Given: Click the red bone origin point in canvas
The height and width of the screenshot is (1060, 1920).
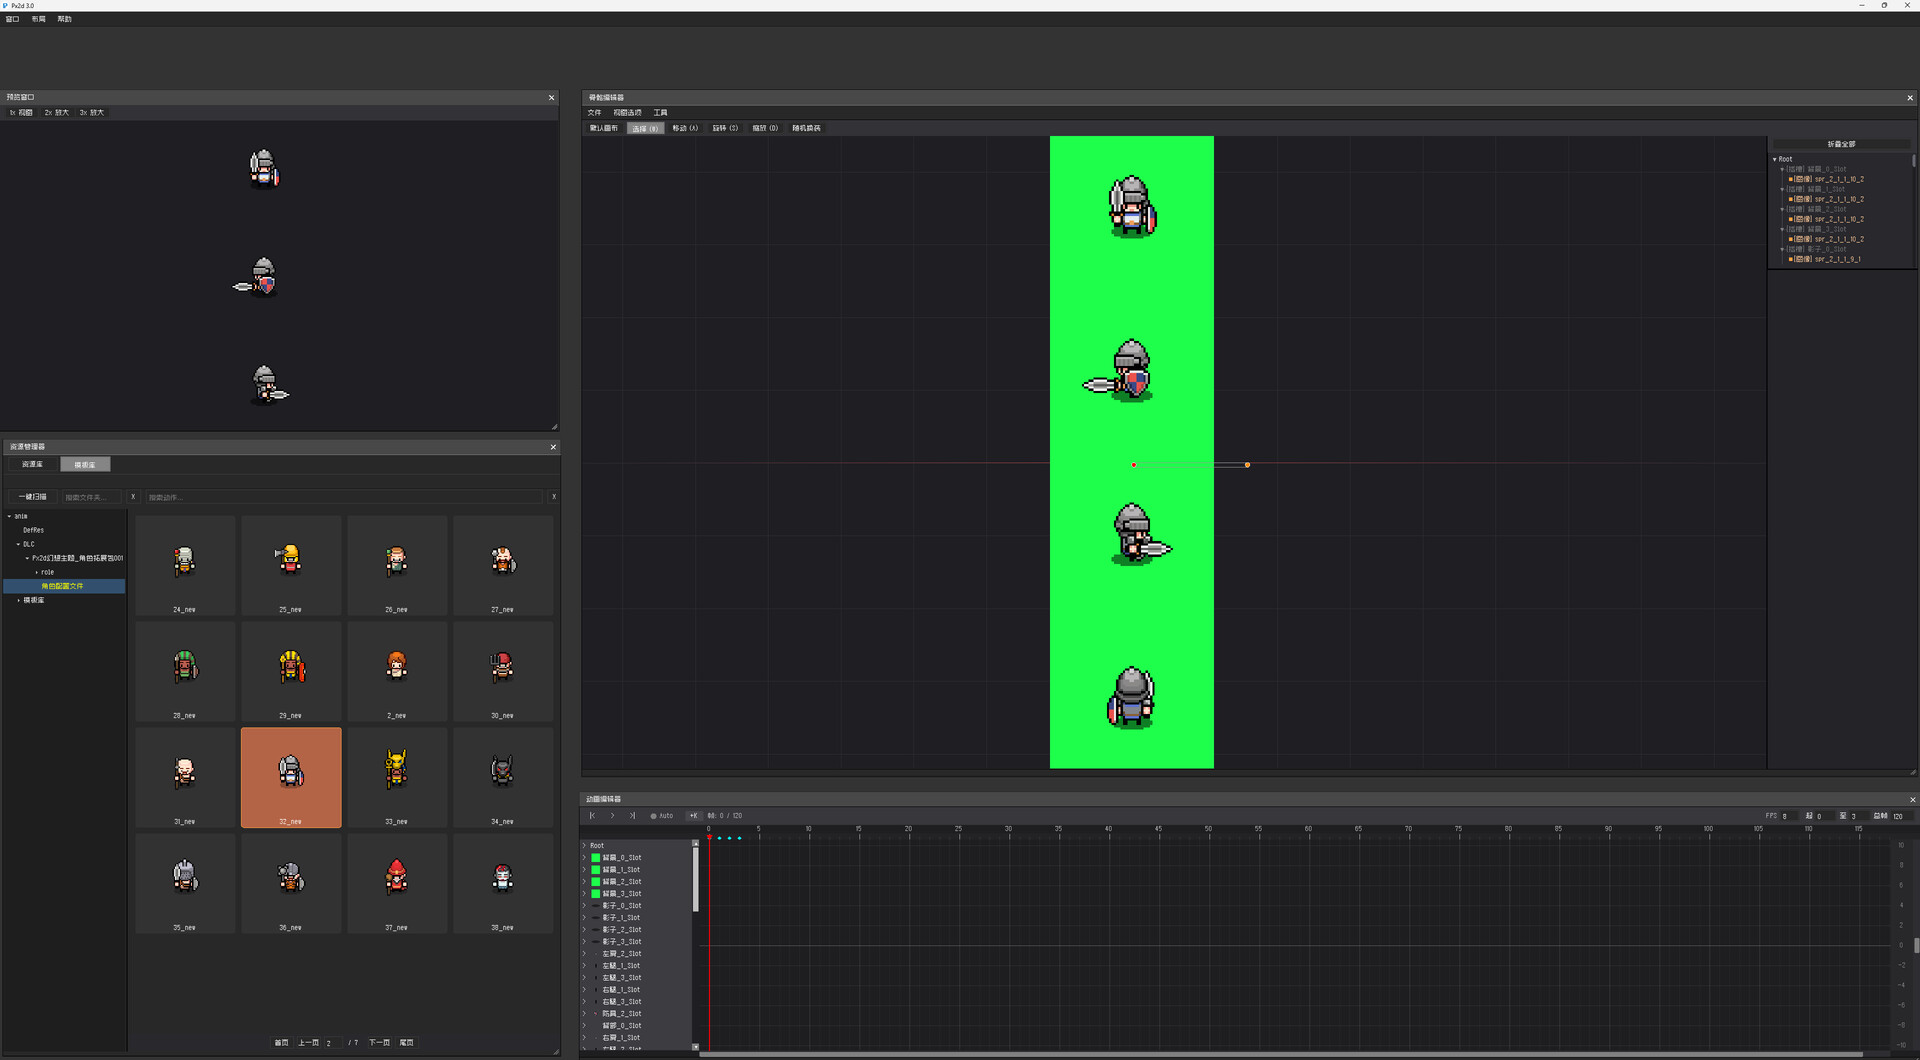Looking at the screenshot, I should coord(1133,465).
